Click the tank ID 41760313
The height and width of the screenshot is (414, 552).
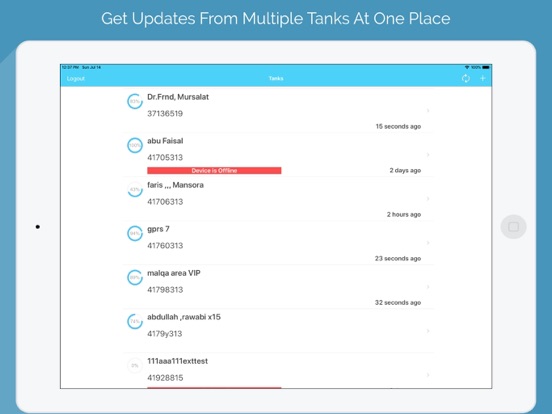point(165,246)
